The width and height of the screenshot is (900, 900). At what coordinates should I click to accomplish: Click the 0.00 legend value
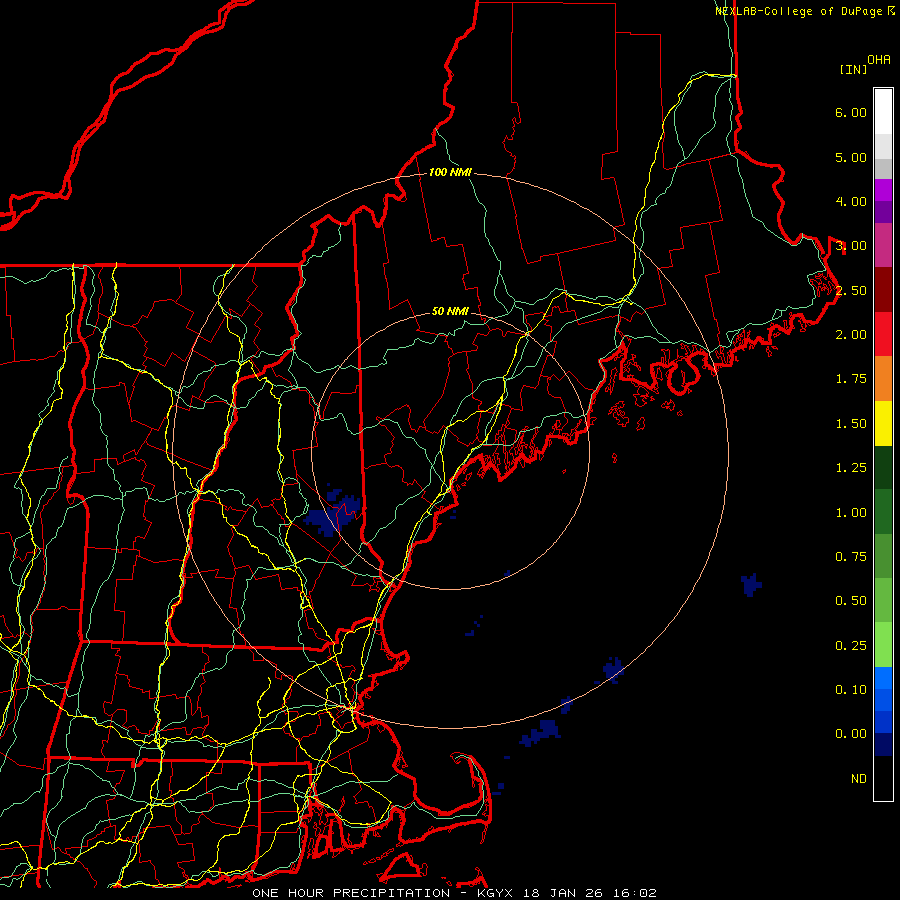coord(851,734)
